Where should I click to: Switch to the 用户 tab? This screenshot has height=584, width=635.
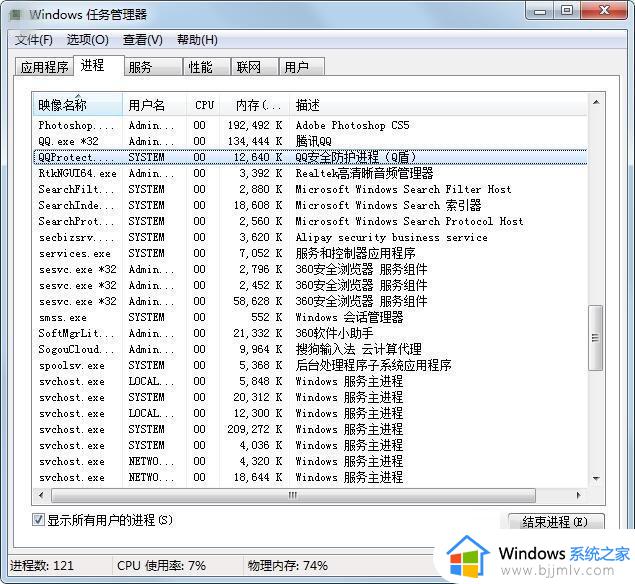[x=302, y=67]
